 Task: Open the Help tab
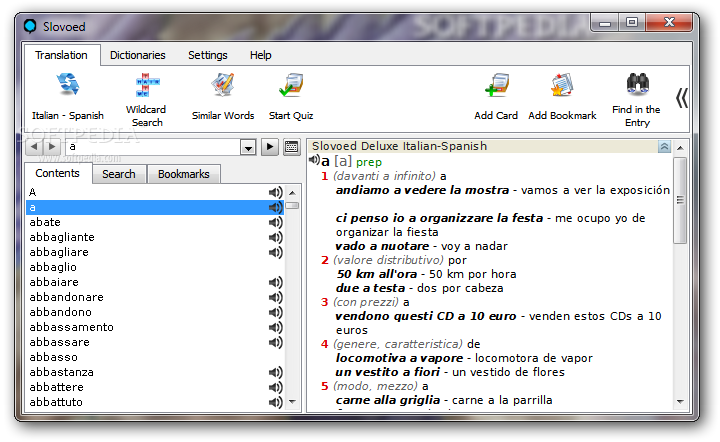(x=260, y=55)
